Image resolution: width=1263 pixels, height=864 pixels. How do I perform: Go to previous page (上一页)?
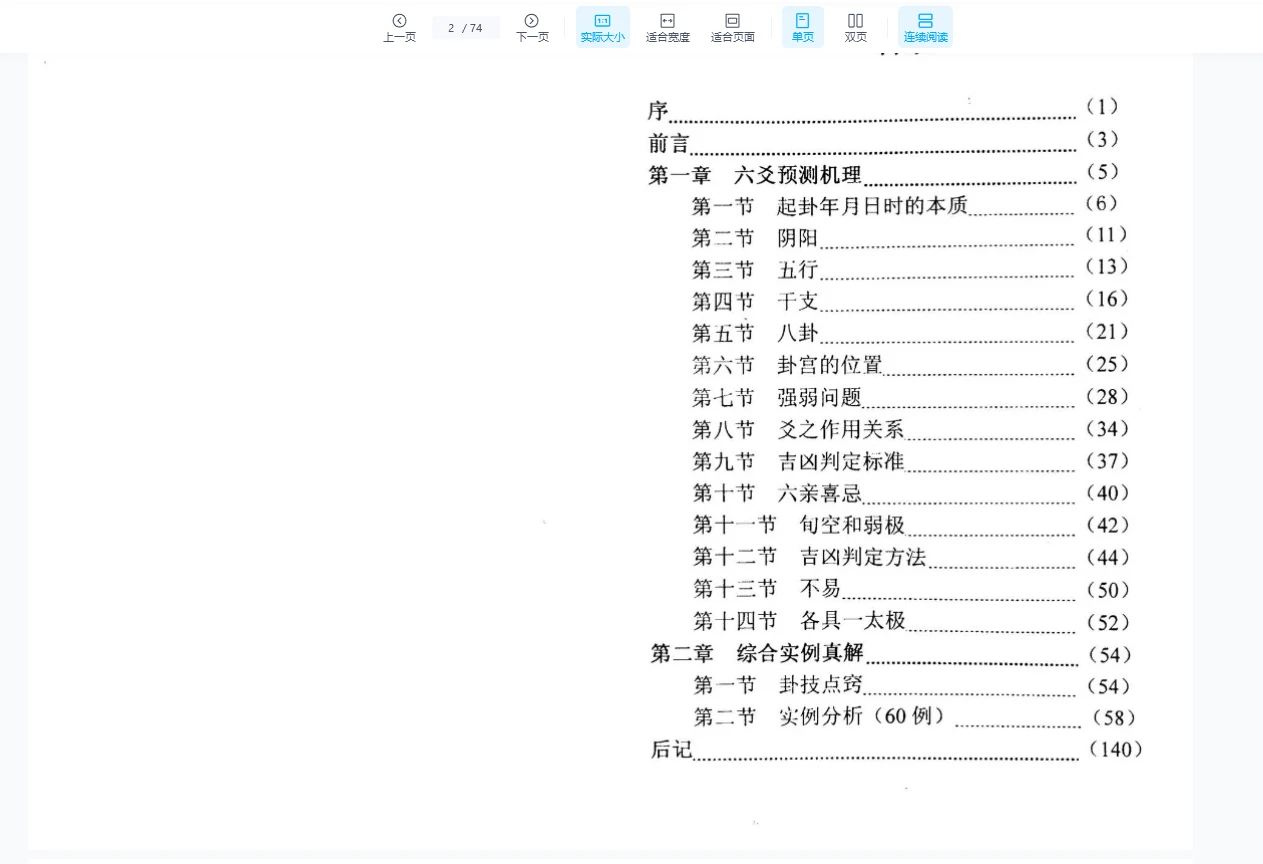pyautogui.click(x=399, y=28)
